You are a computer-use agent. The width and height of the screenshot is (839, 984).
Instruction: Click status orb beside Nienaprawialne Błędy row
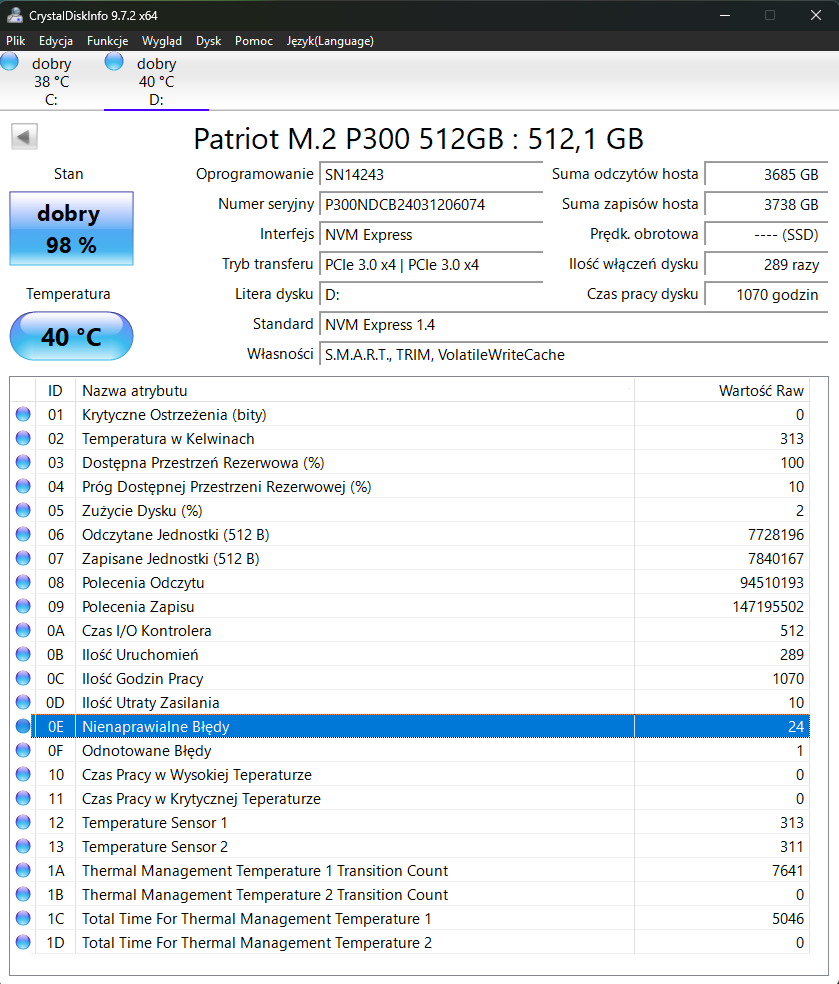[23, 727]
